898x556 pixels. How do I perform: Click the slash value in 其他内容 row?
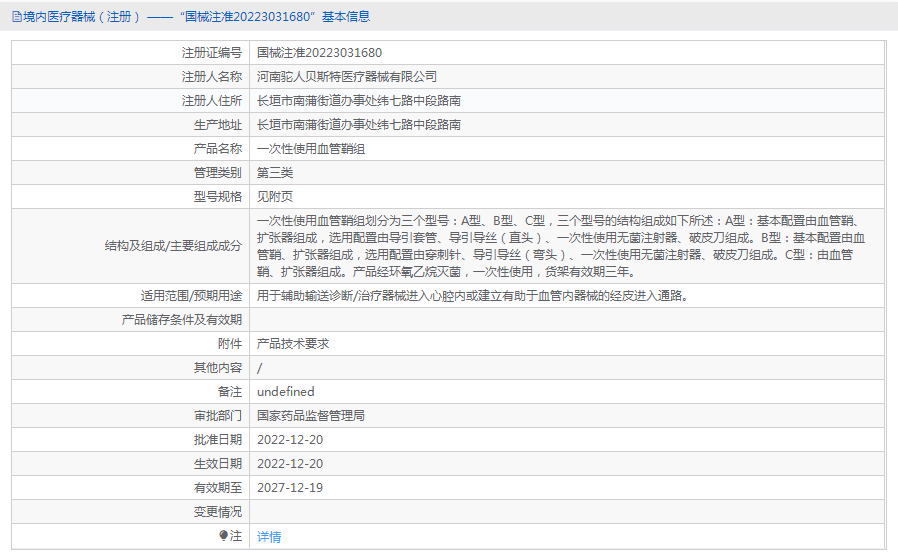(x=259, y=368)
